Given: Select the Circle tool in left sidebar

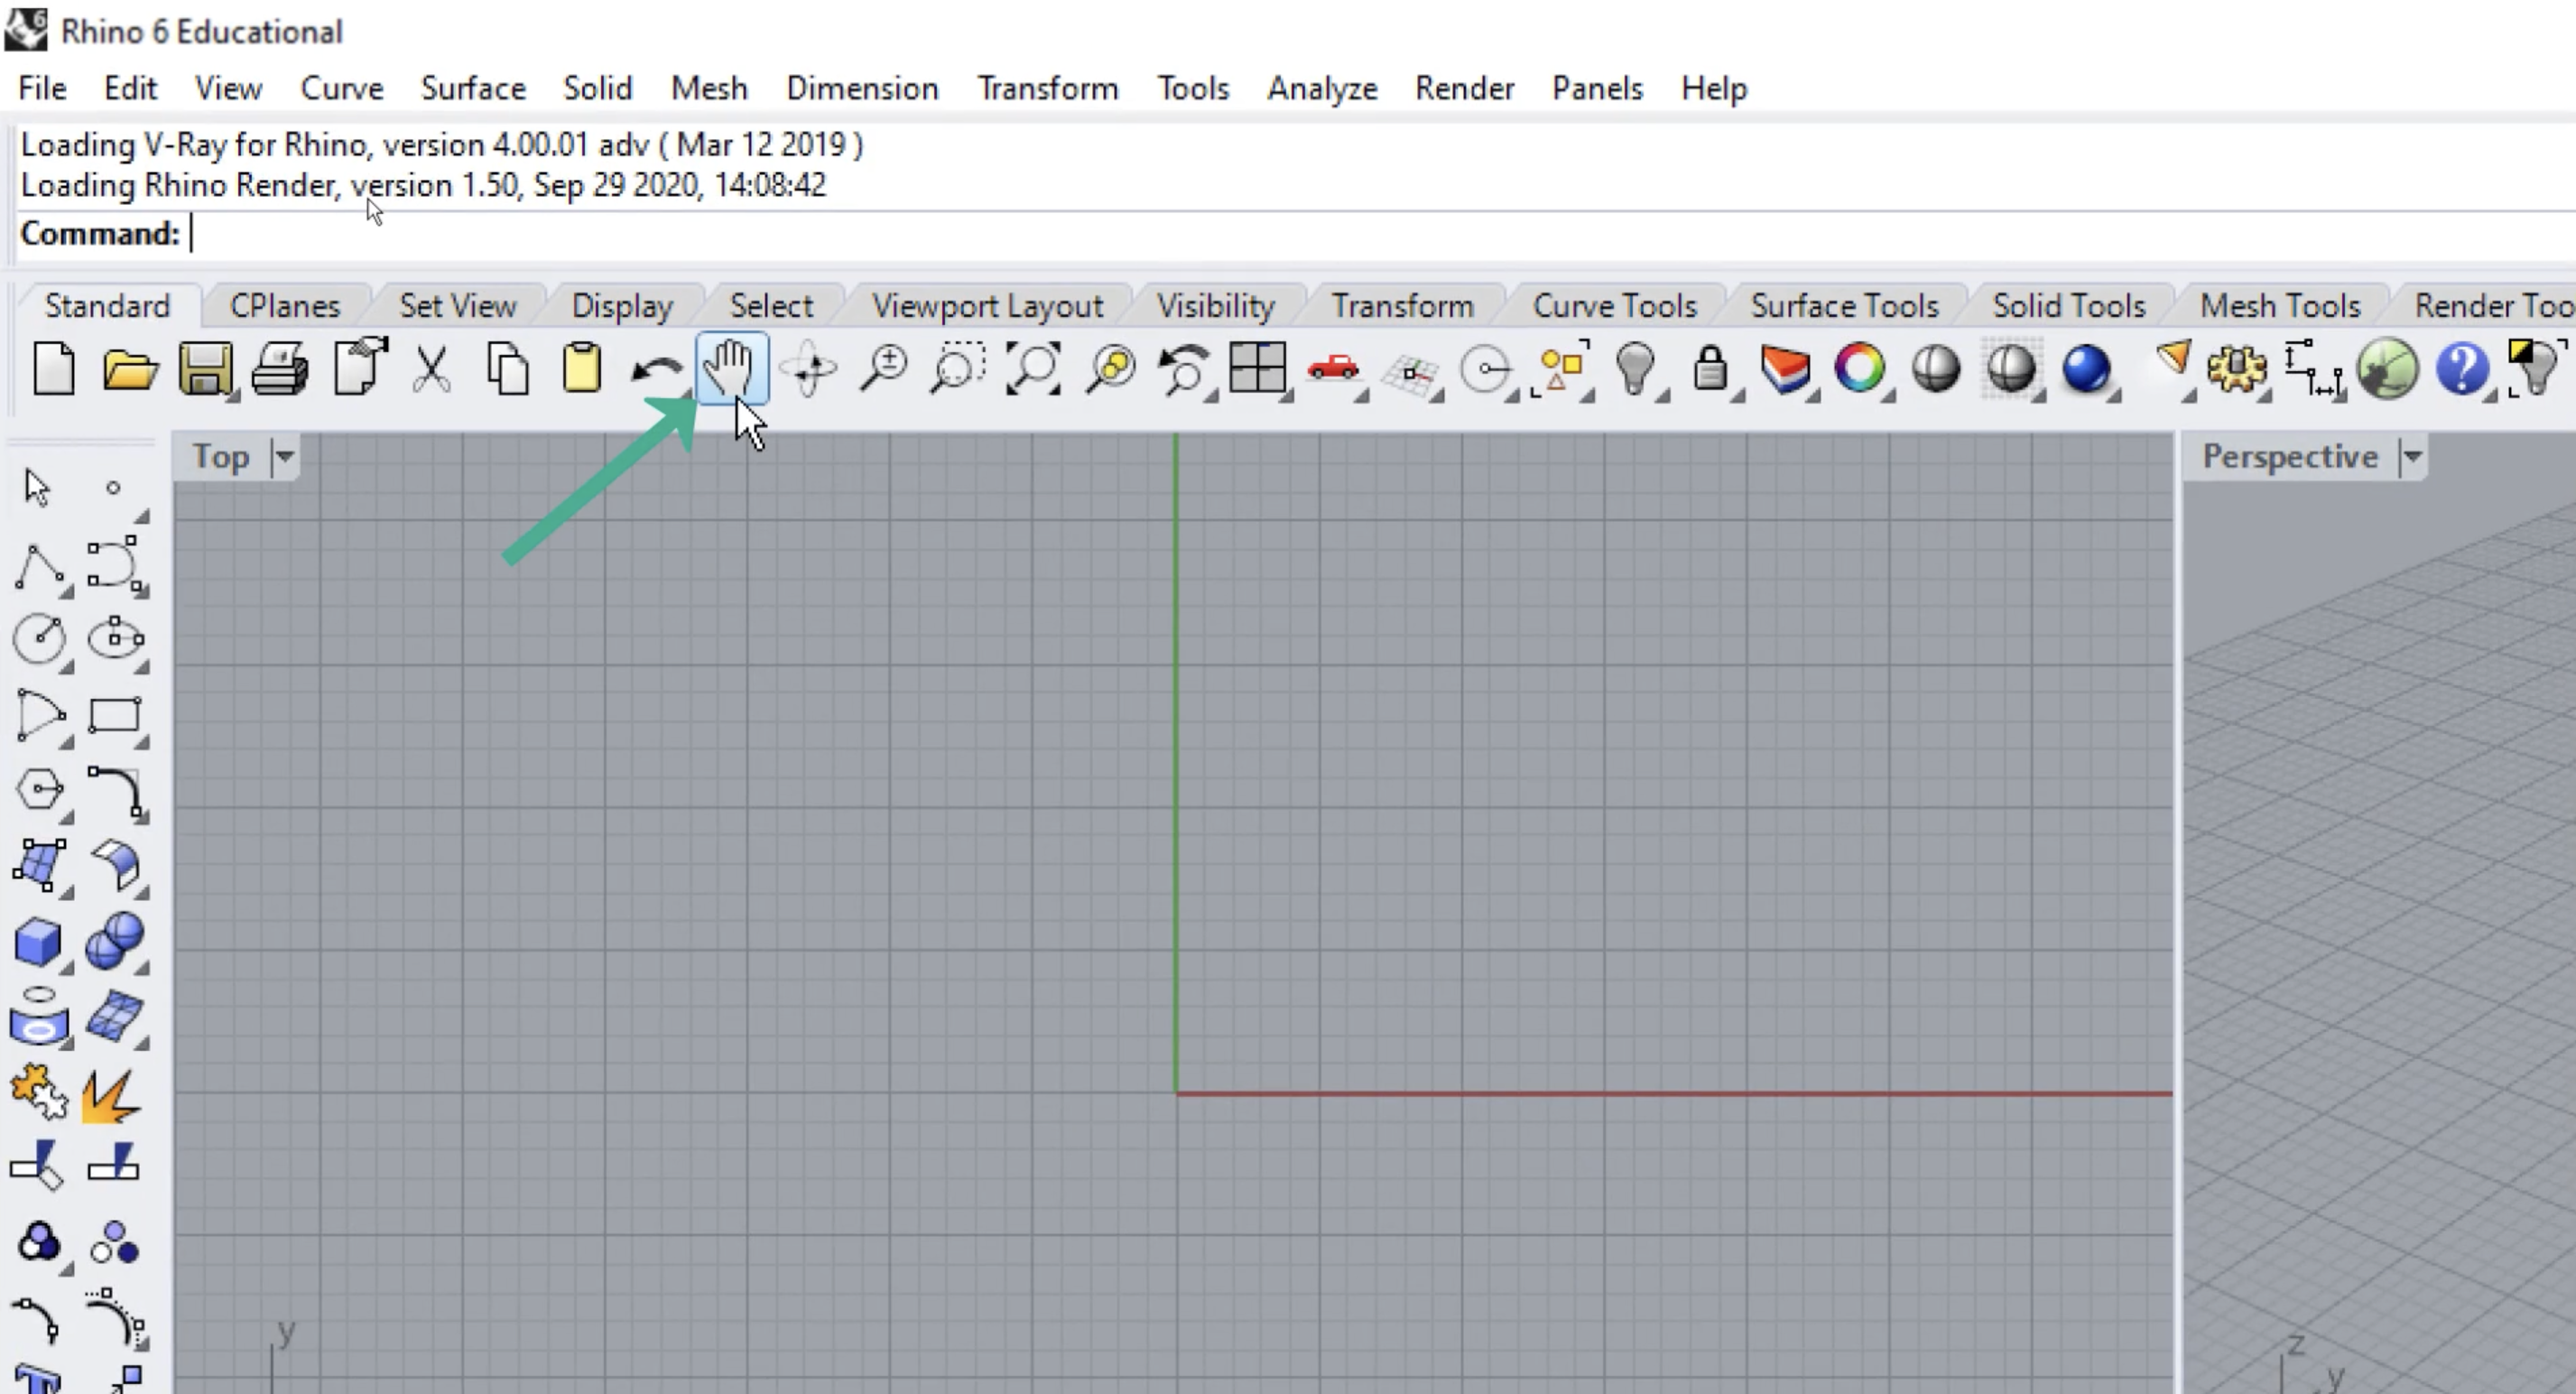Looking at the screenshot, I should tap(40, 638).
